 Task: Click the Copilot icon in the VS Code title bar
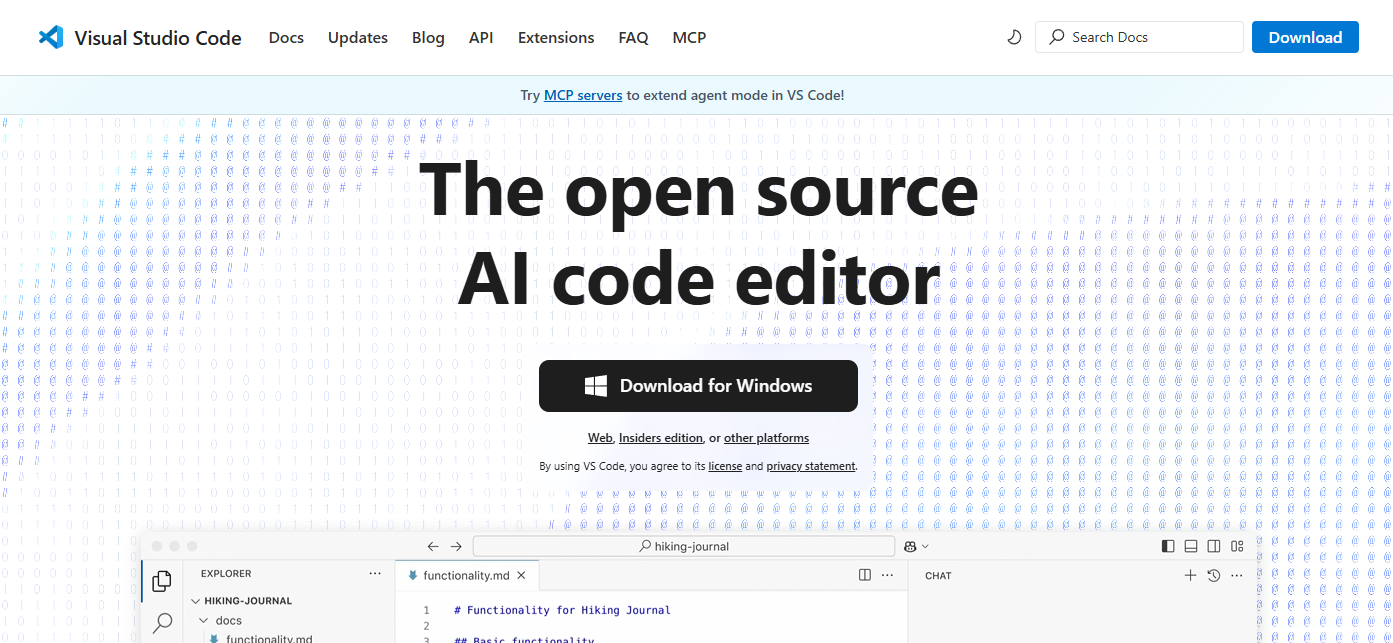click(x=910, y=546)
